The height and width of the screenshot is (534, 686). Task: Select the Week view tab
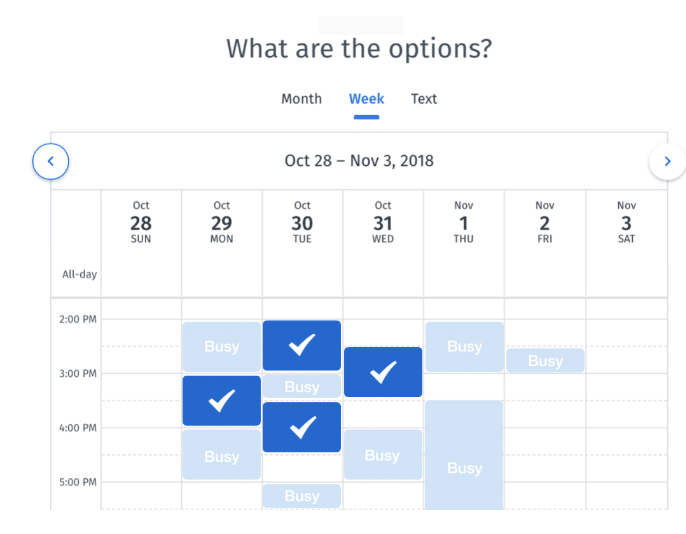point(366,99)
